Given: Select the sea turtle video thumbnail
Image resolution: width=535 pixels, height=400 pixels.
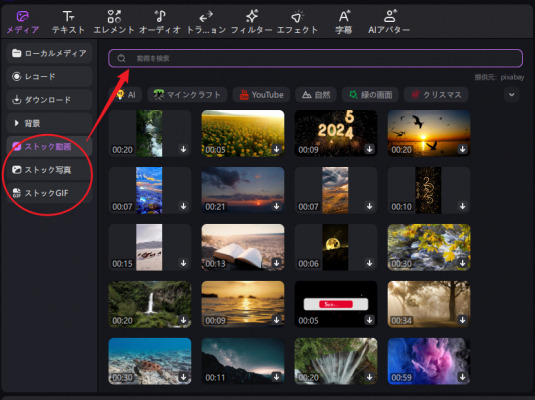Looking at the screenshot, I should pos(150,361).
